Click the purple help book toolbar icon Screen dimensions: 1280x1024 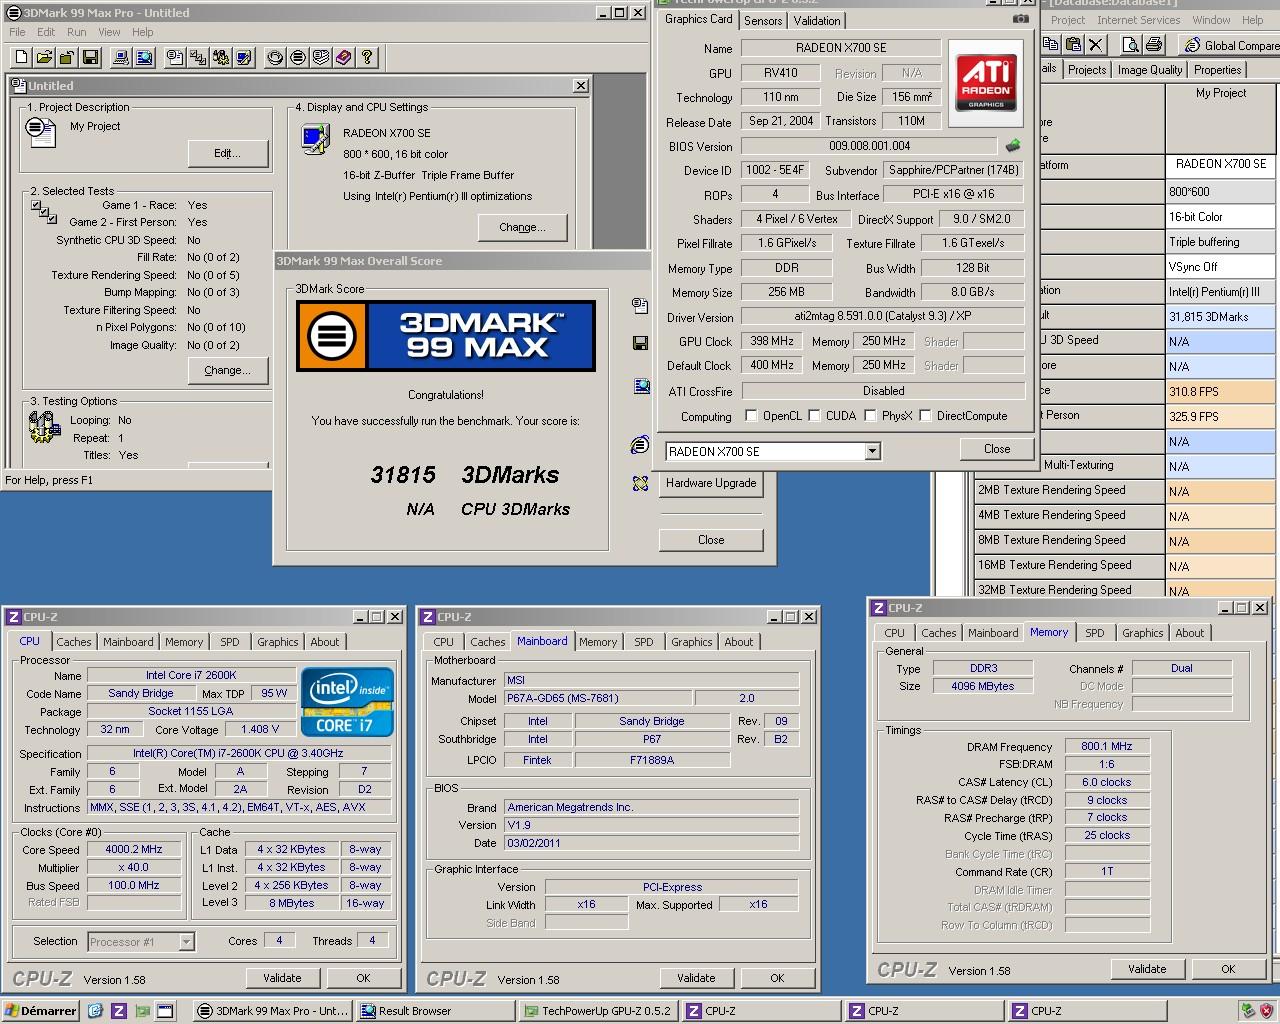pos(344,57)
